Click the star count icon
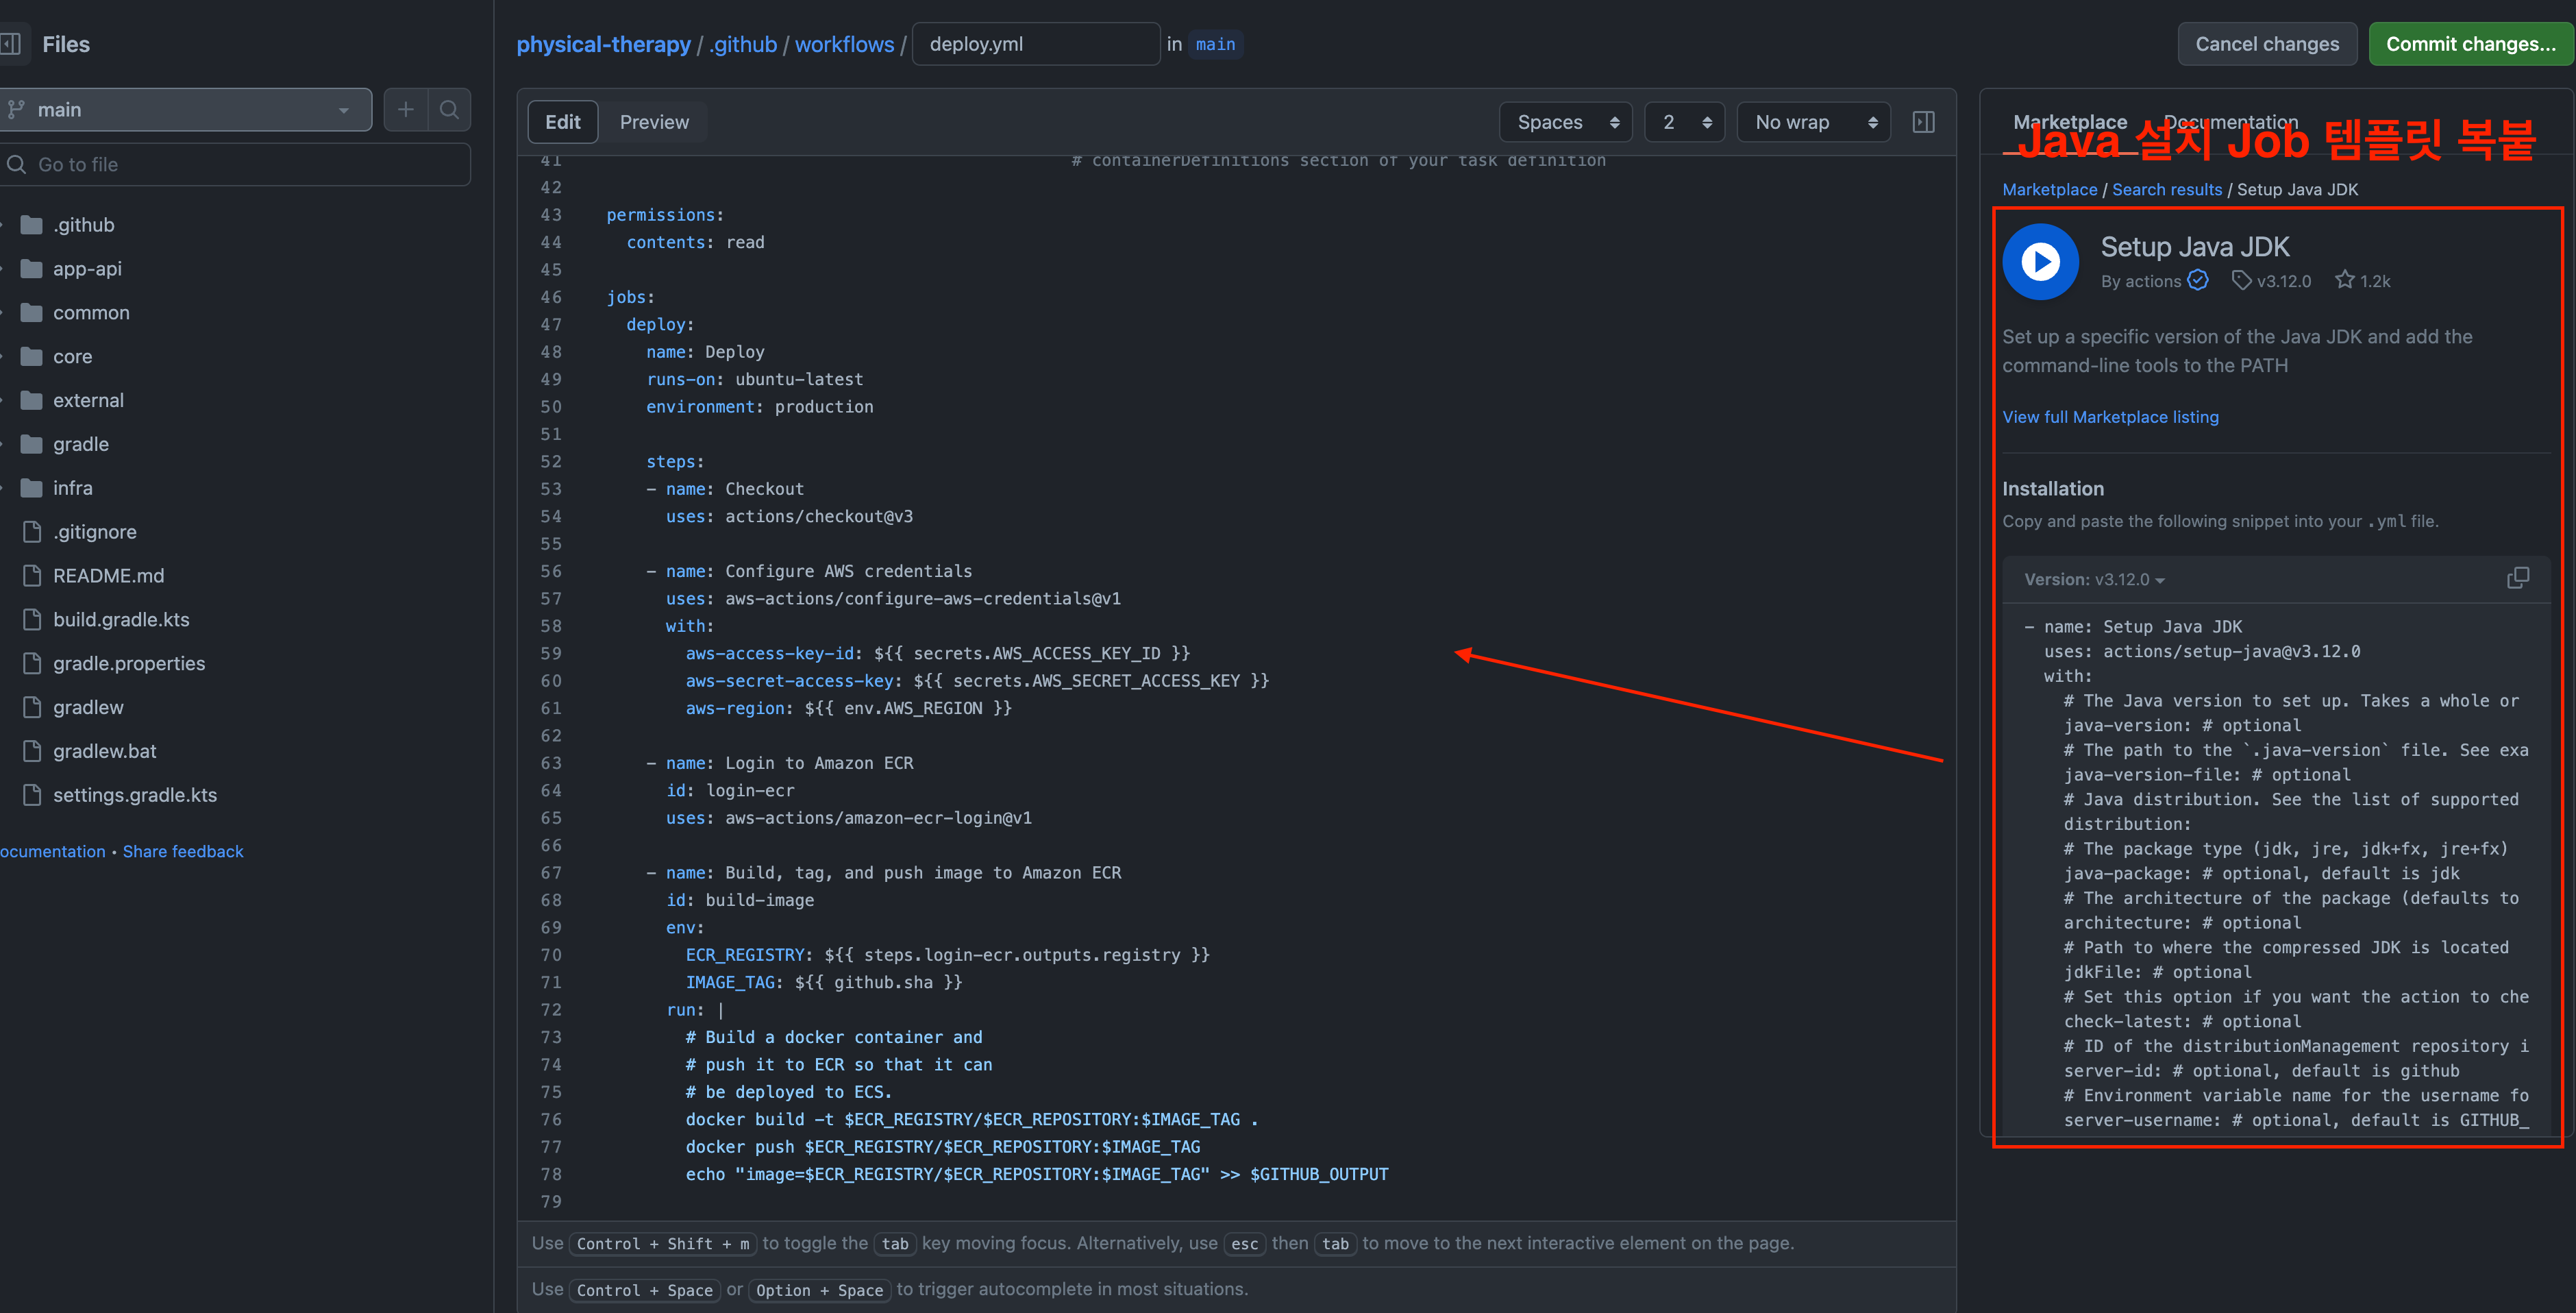Screen dimensions: 2576x1313 point(2344,281)
